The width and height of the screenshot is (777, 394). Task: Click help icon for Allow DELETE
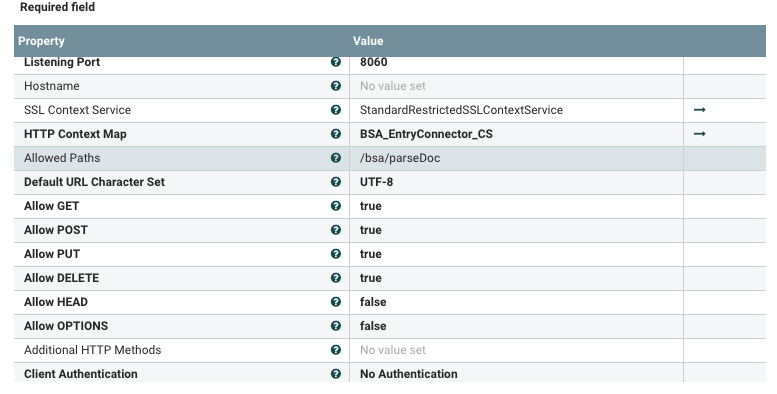[335, 278]
